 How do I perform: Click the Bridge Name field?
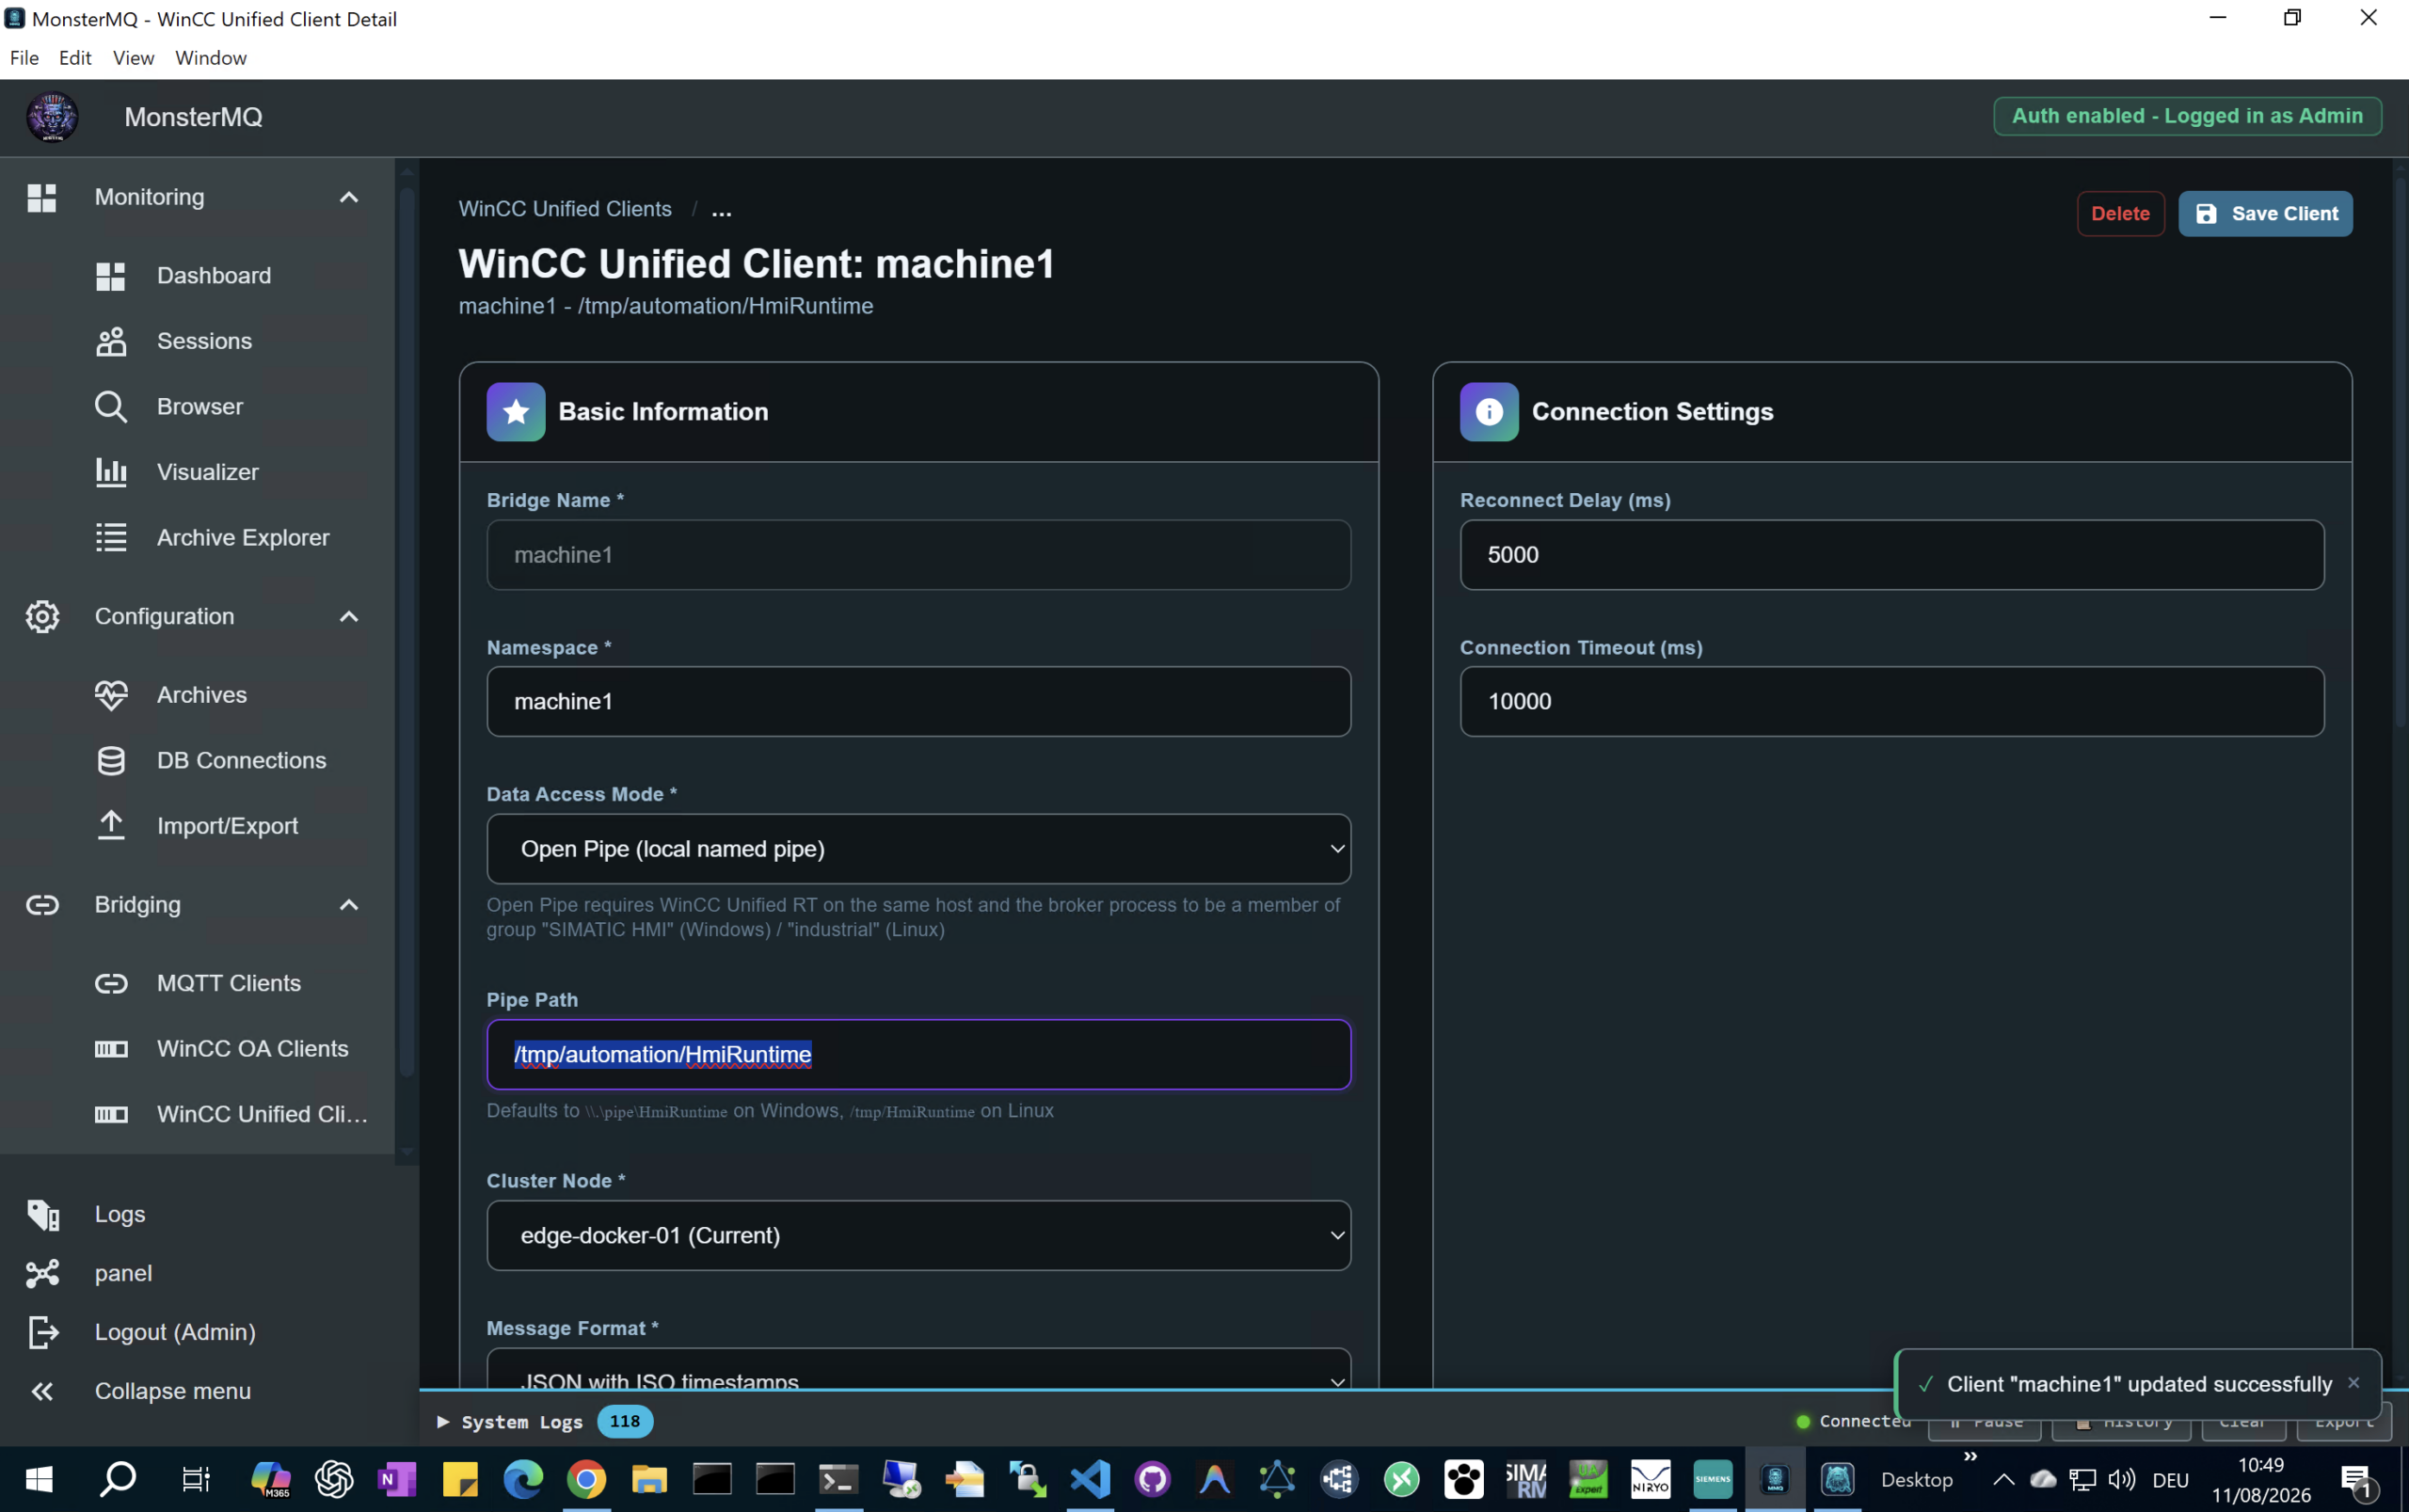coord(918,555)
